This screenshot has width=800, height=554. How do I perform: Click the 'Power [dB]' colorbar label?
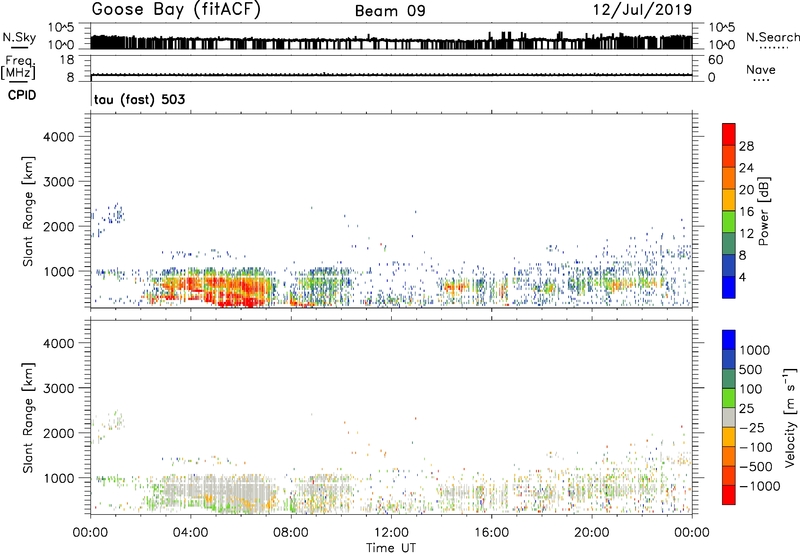tap(763, 211)
